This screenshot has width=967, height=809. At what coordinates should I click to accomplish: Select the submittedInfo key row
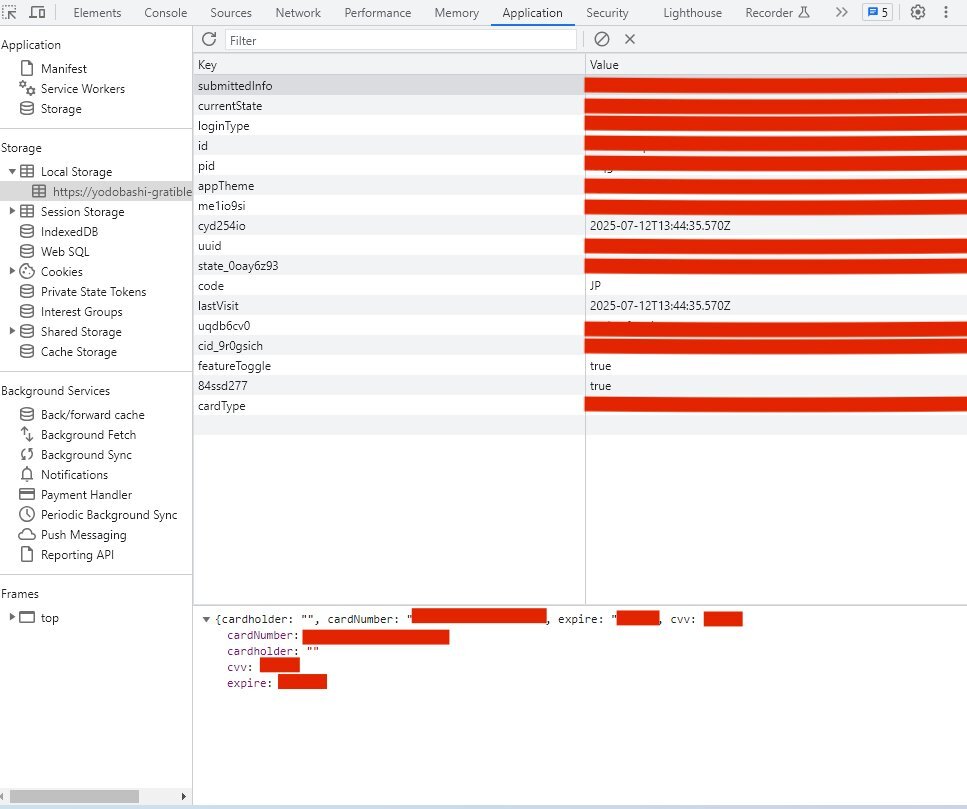pyautogui.click(x=389, y=86)
